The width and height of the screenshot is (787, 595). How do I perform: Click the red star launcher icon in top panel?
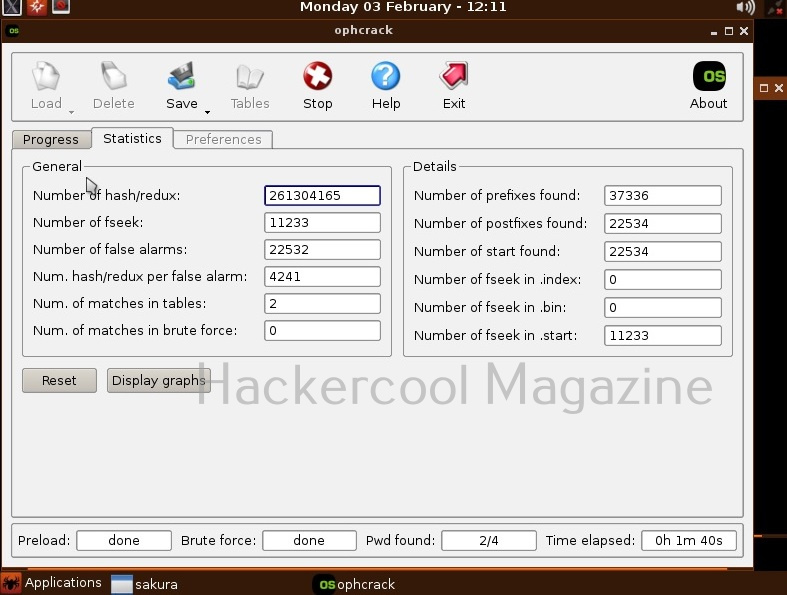[36, 7]
